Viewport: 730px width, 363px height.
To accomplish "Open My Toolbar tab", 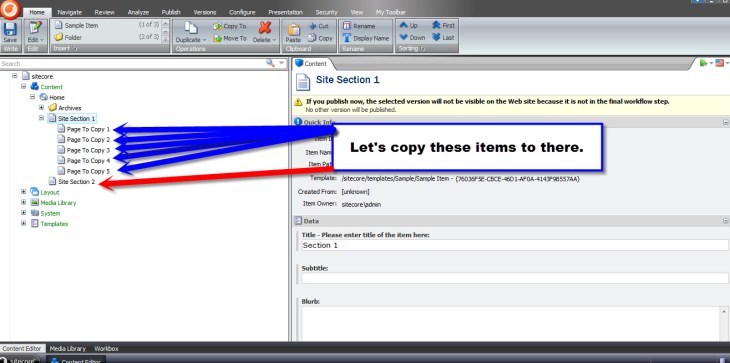I will 391,13.
